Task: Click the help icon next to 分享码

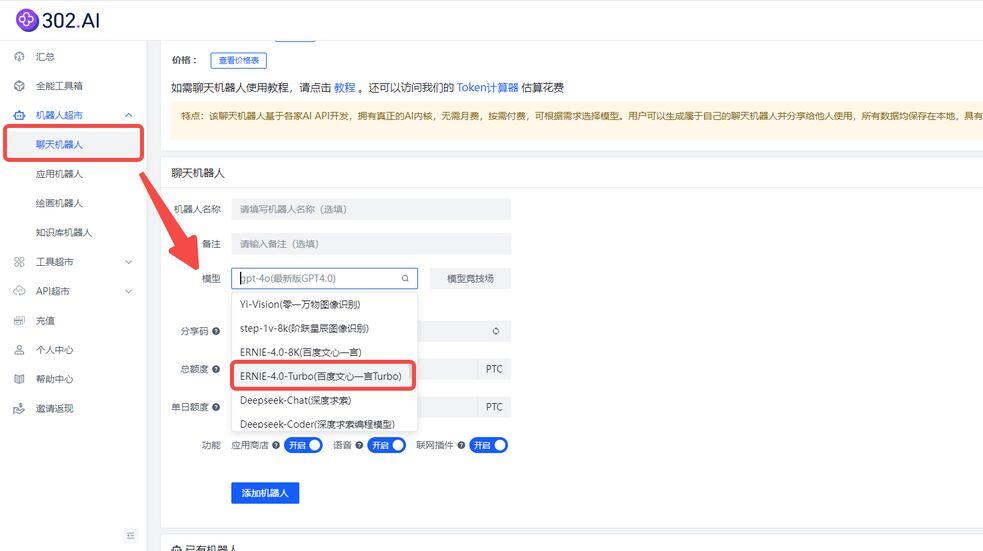Action: coord(216,331)
